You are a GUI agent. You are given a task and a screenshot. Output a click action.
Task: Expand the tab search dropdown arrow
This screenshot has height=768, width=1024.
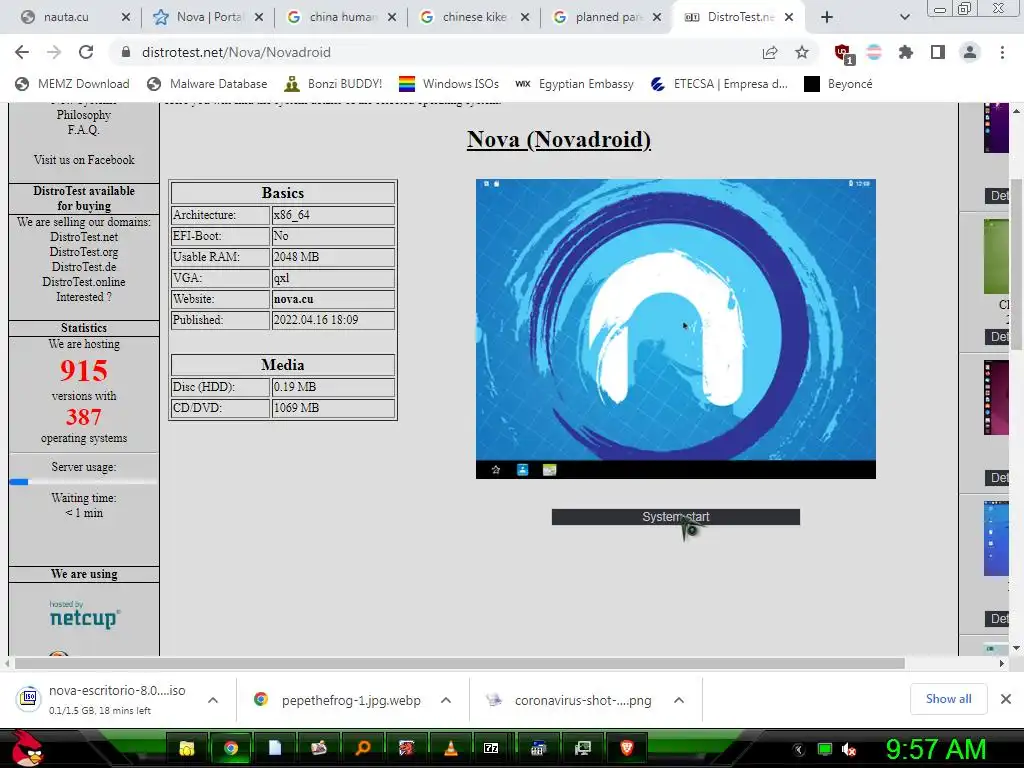[904, 17]
